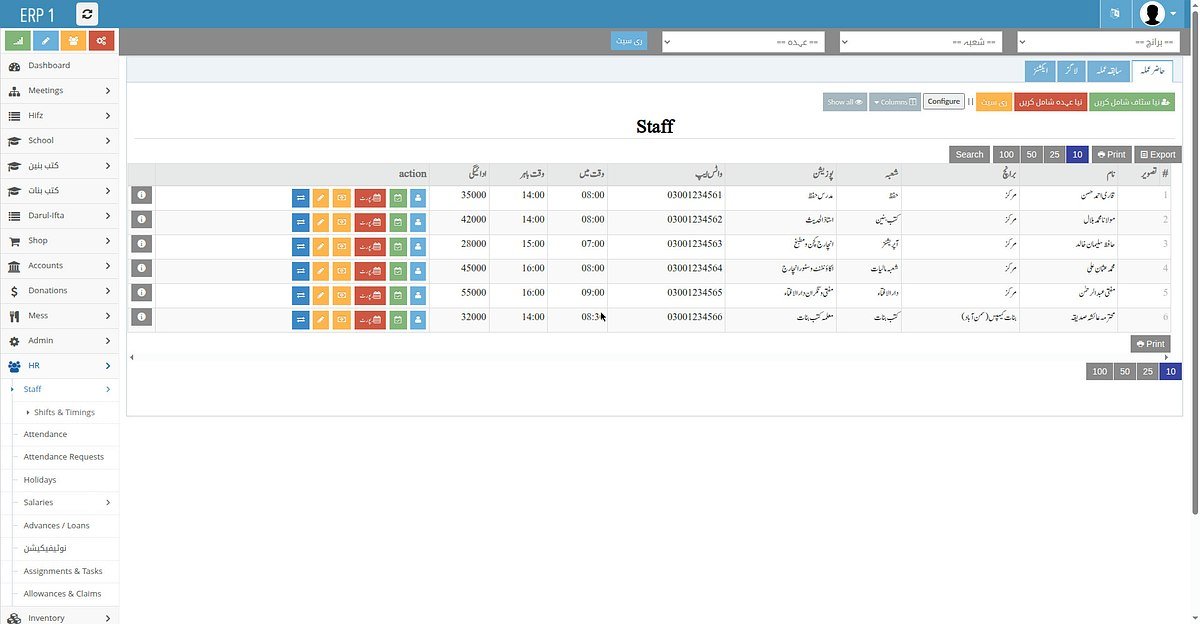The width and height of the screenshot is (1200, 625).
Task: Click the info icon on the 32000 row
Action: 141,316
